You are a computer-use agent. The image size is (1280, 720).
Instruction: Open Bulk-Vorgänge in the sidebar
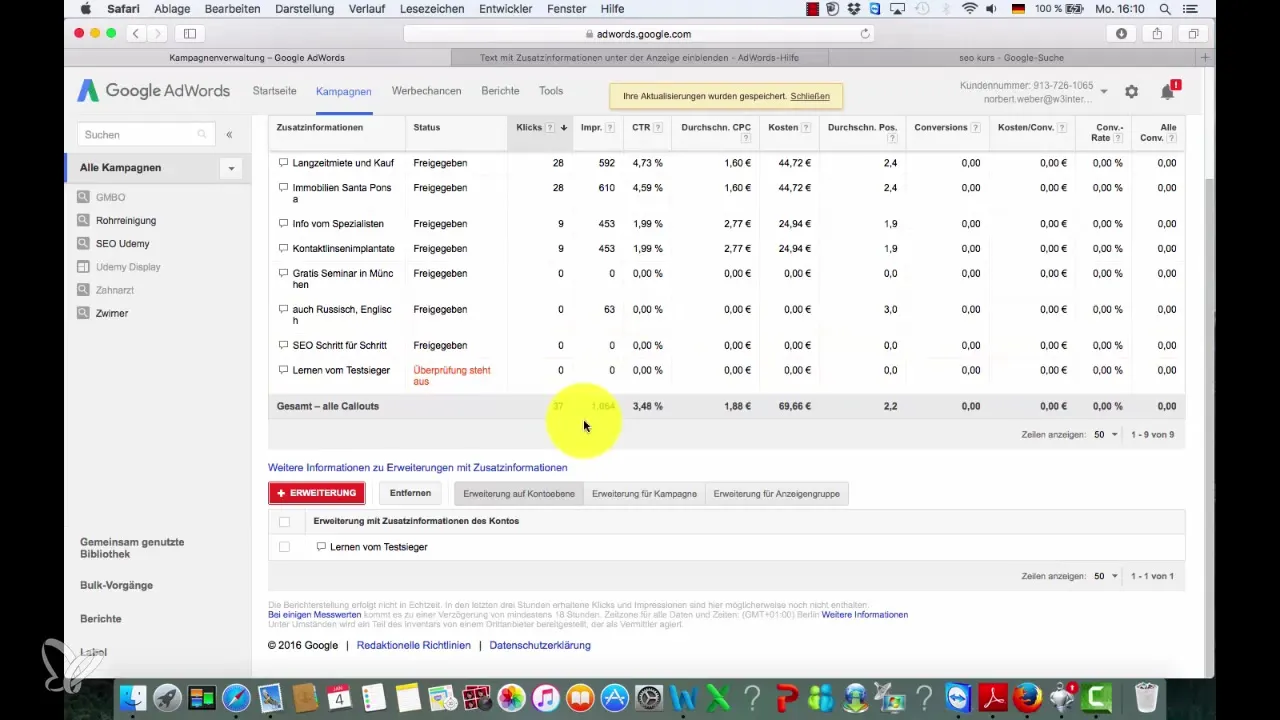click(116, 585)
